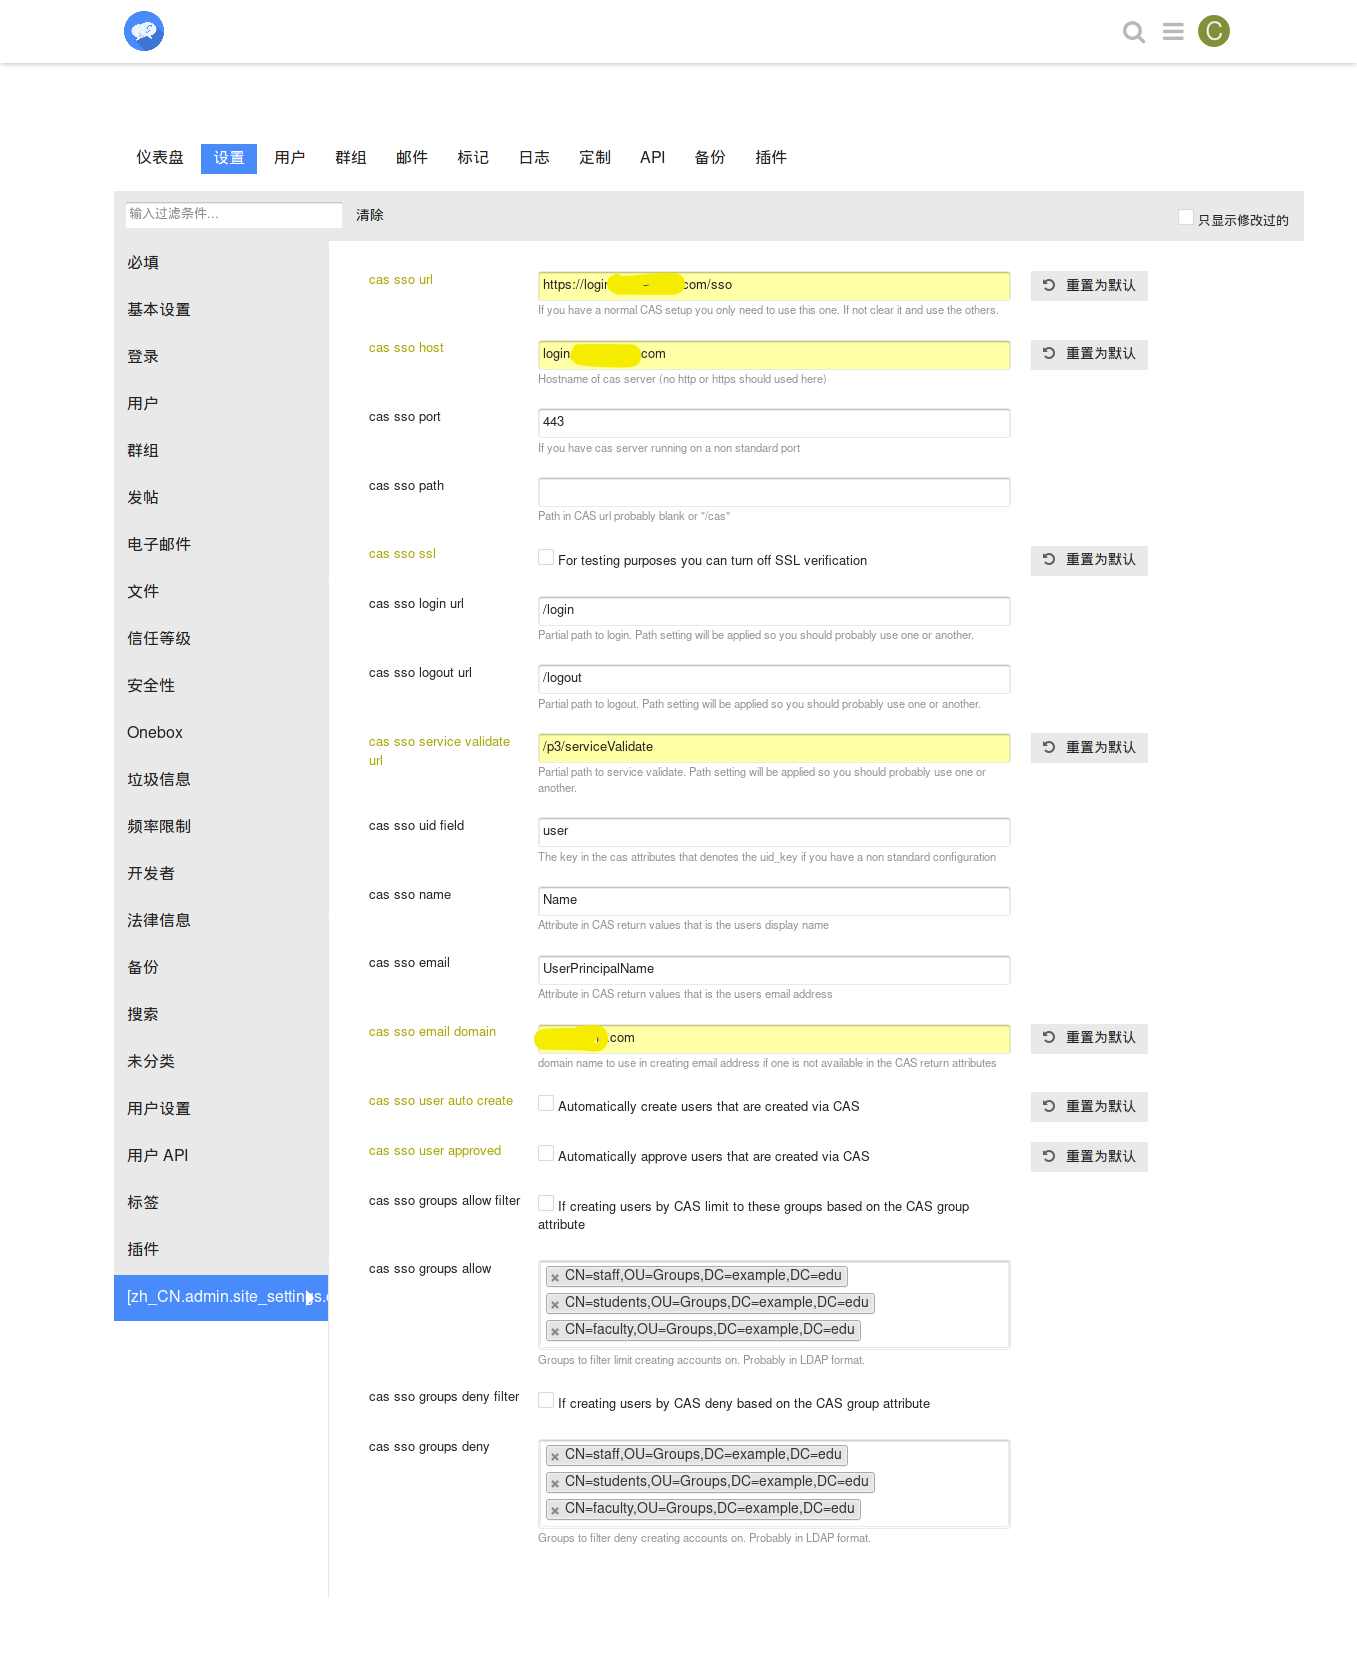The height and width of the screenshot is (1656, 1357).
Task: Remove CN=staff from groups allow list
Action: [555, 1277]
